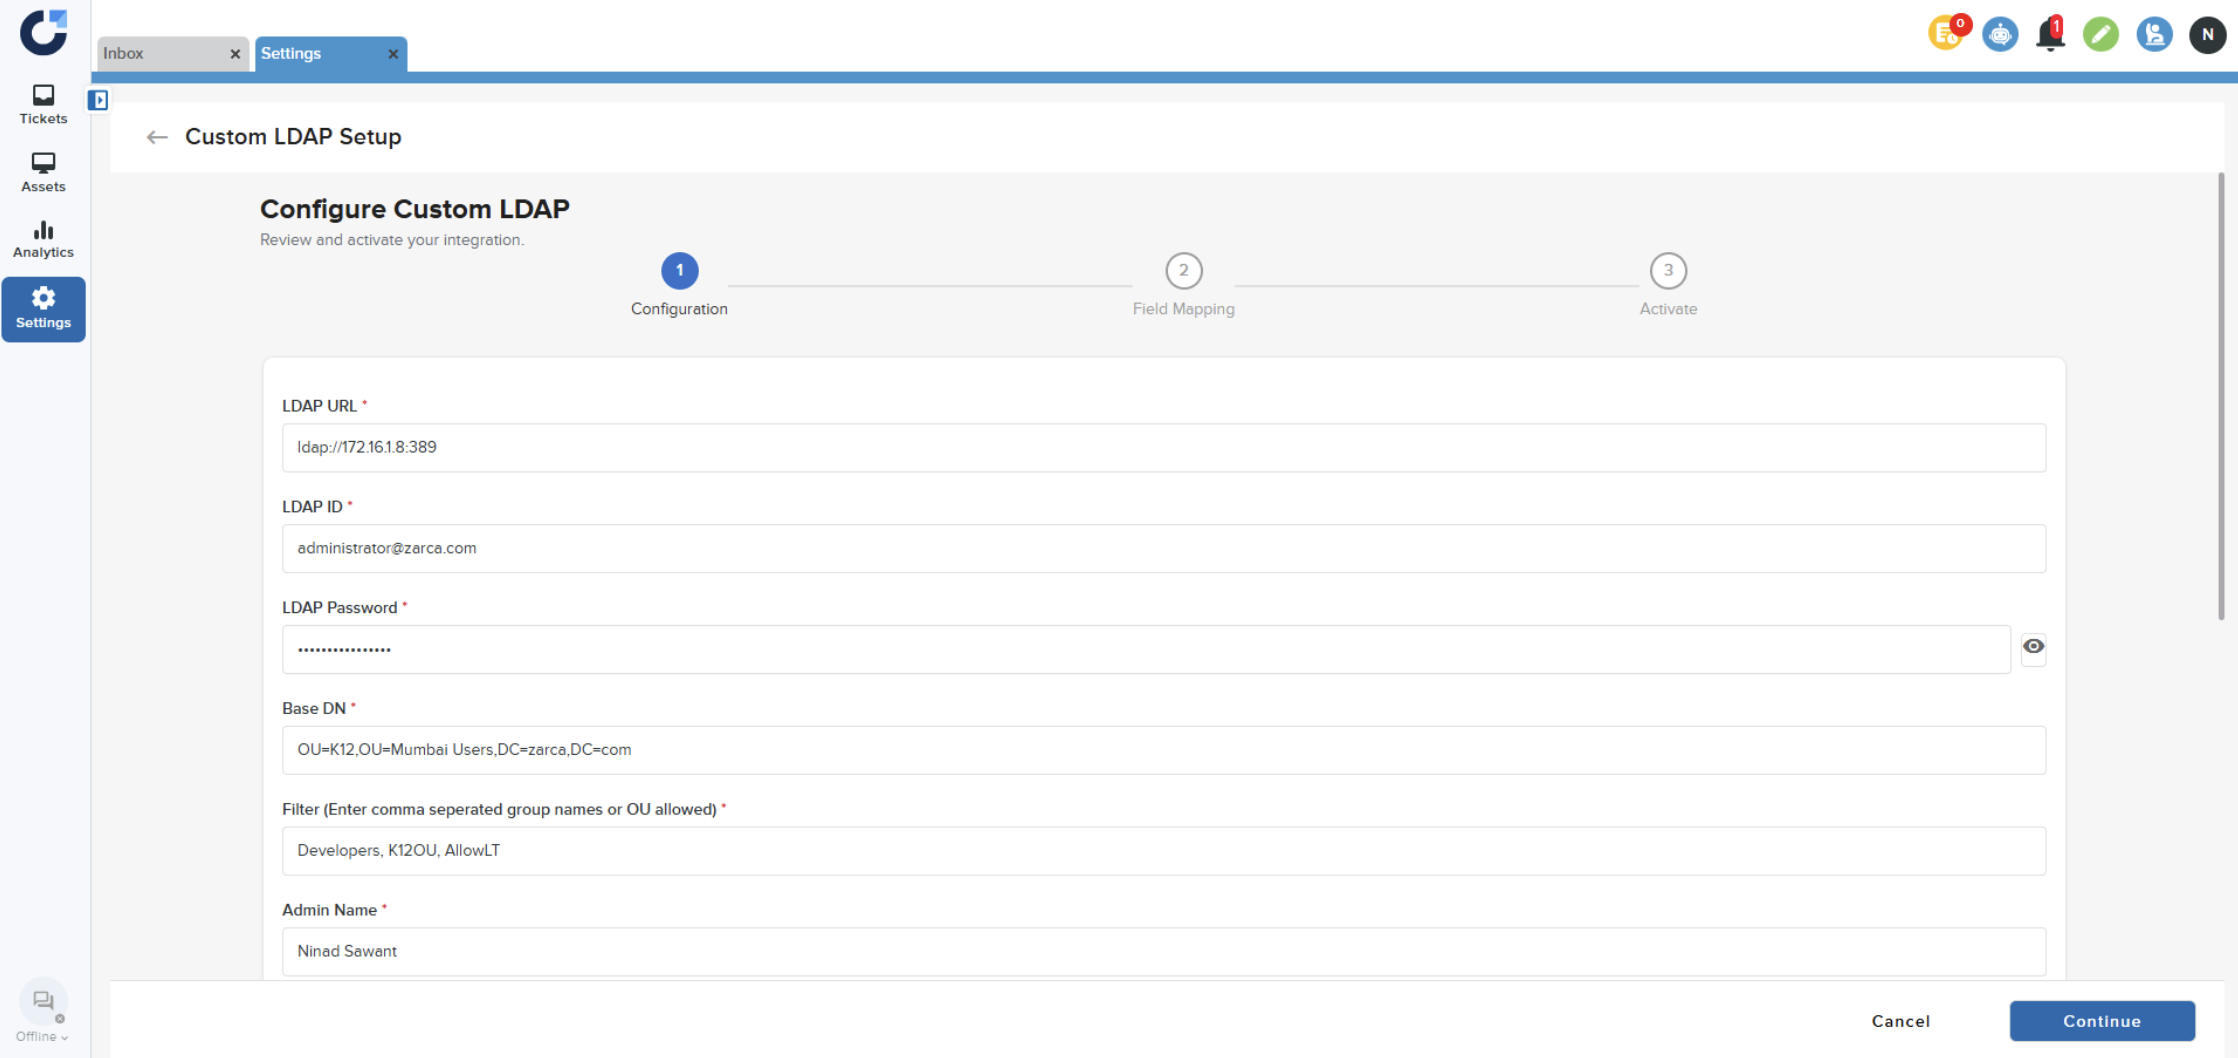Click into the Base DN field
The width and height of the screenshot is (2238, 1058).
[x=1163, y=750]
